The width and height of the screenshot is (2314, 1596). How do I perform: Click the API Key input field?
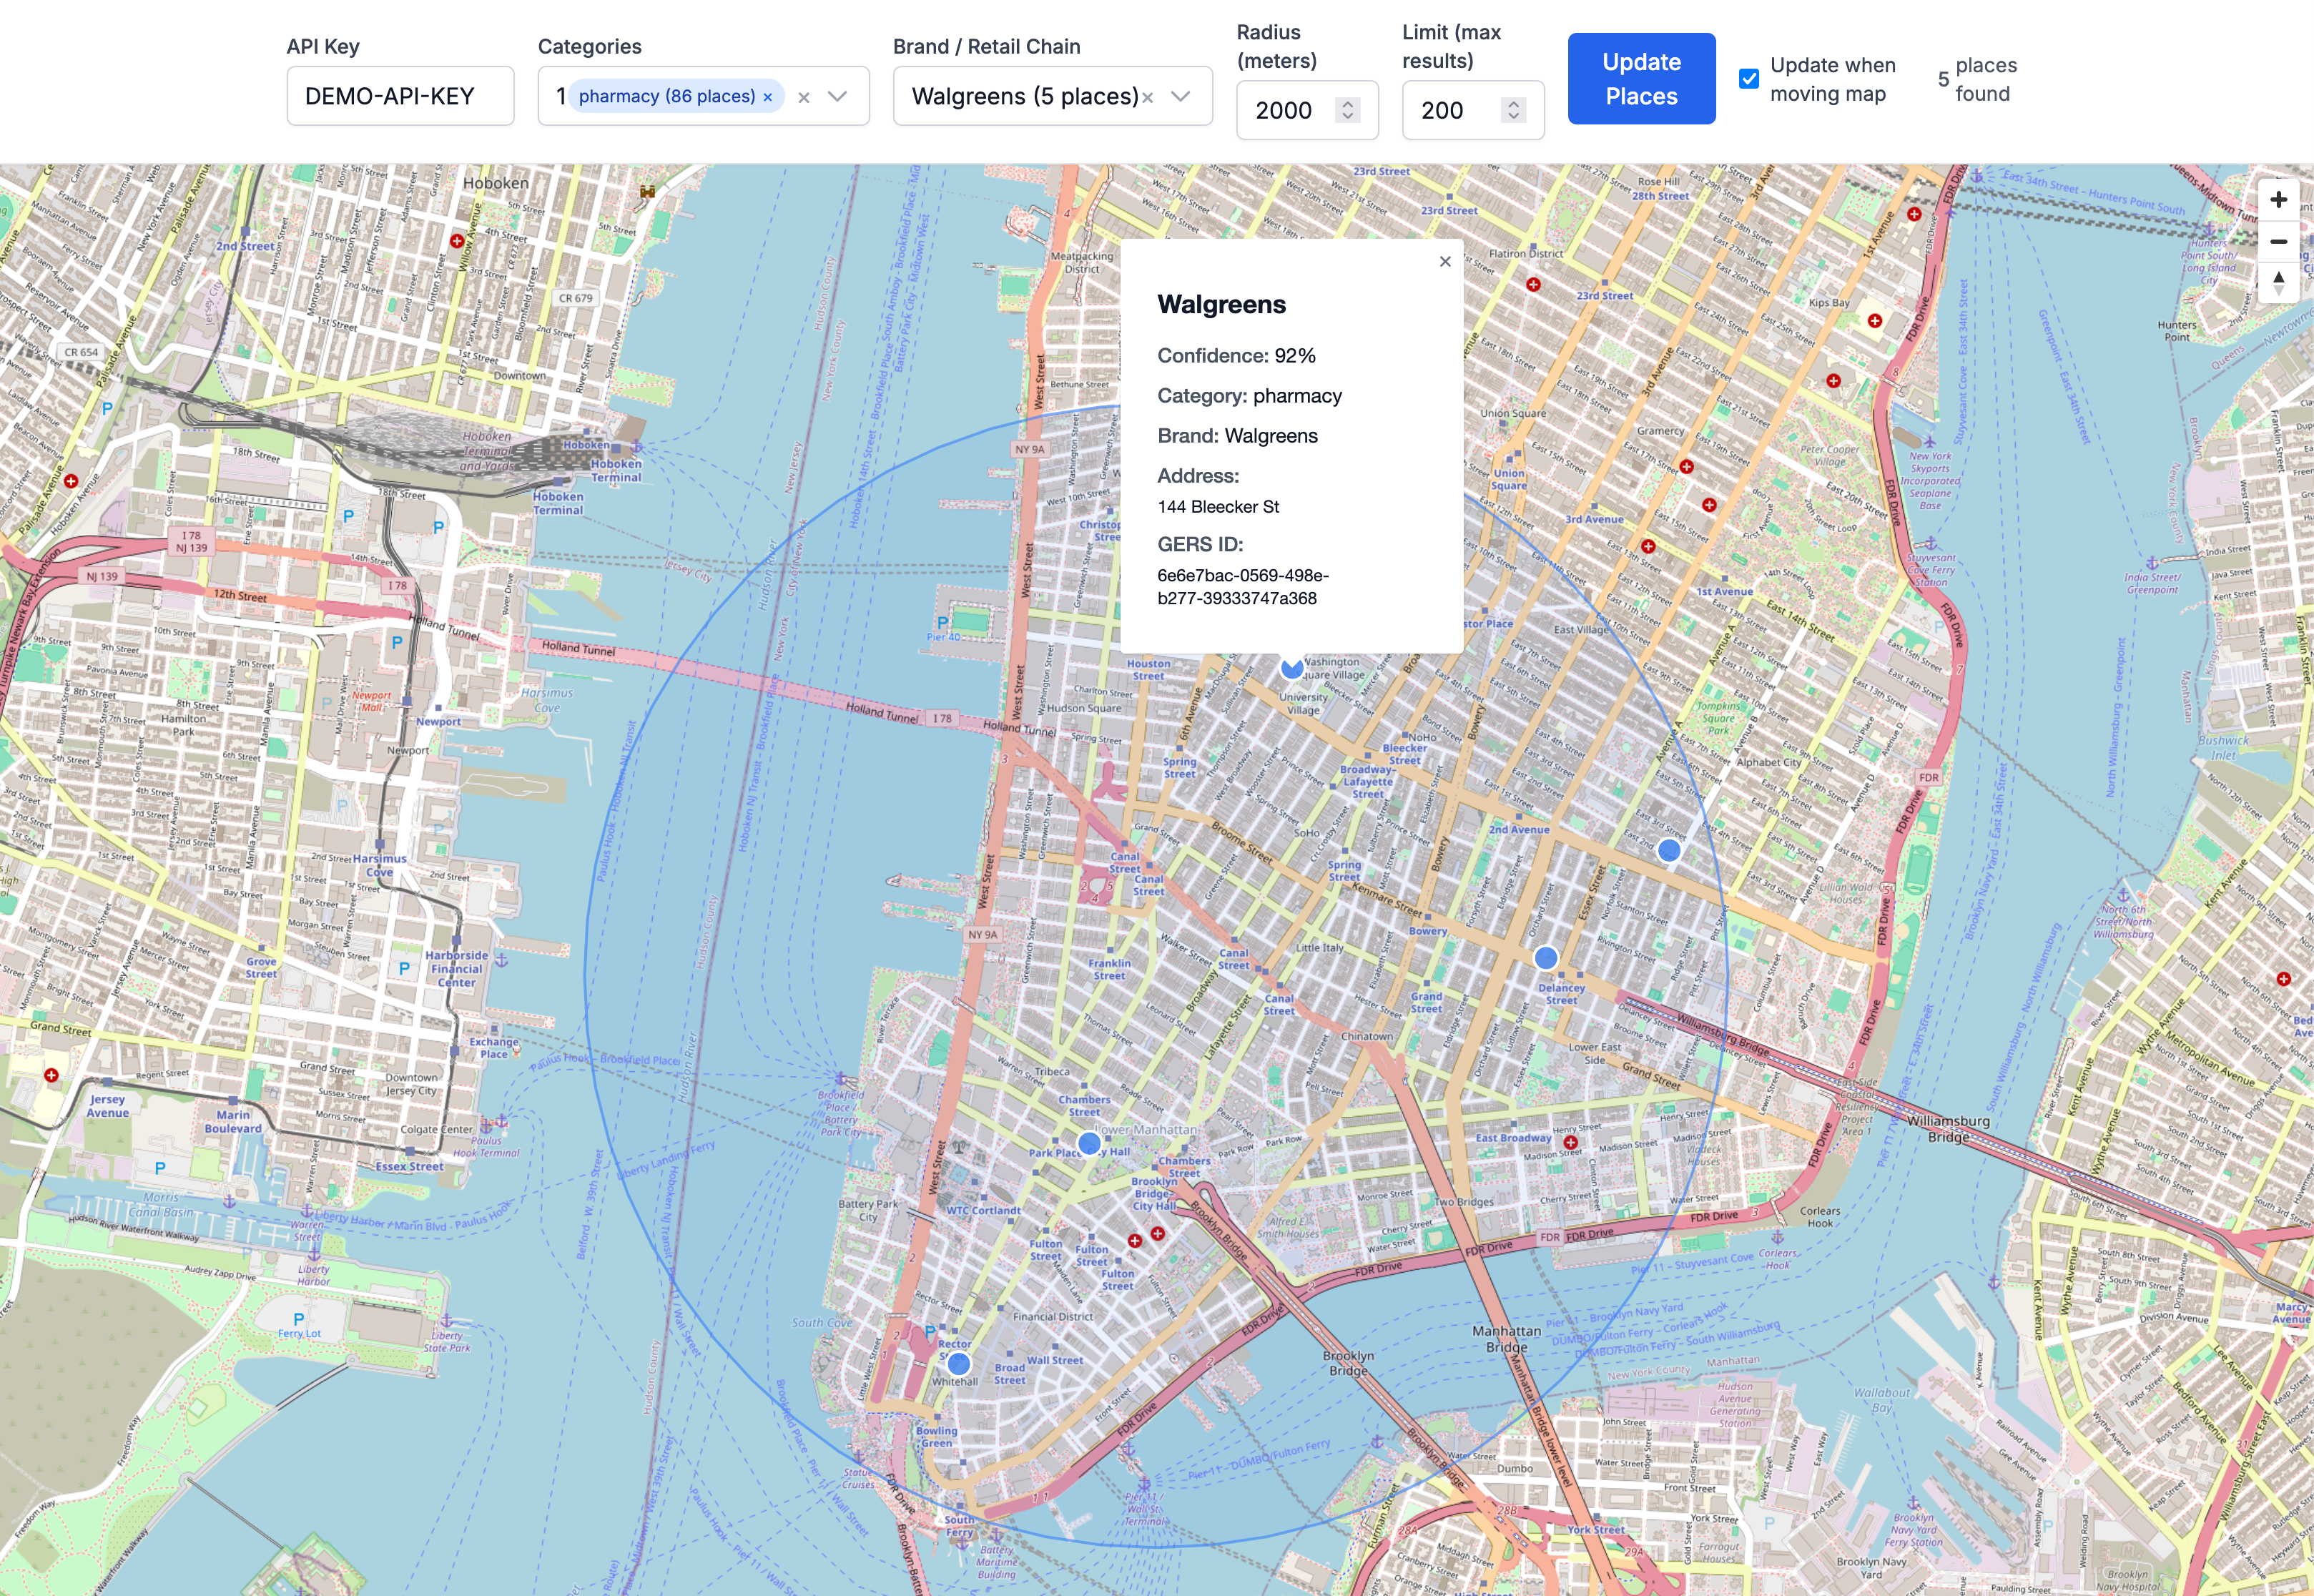coord(400,97)
